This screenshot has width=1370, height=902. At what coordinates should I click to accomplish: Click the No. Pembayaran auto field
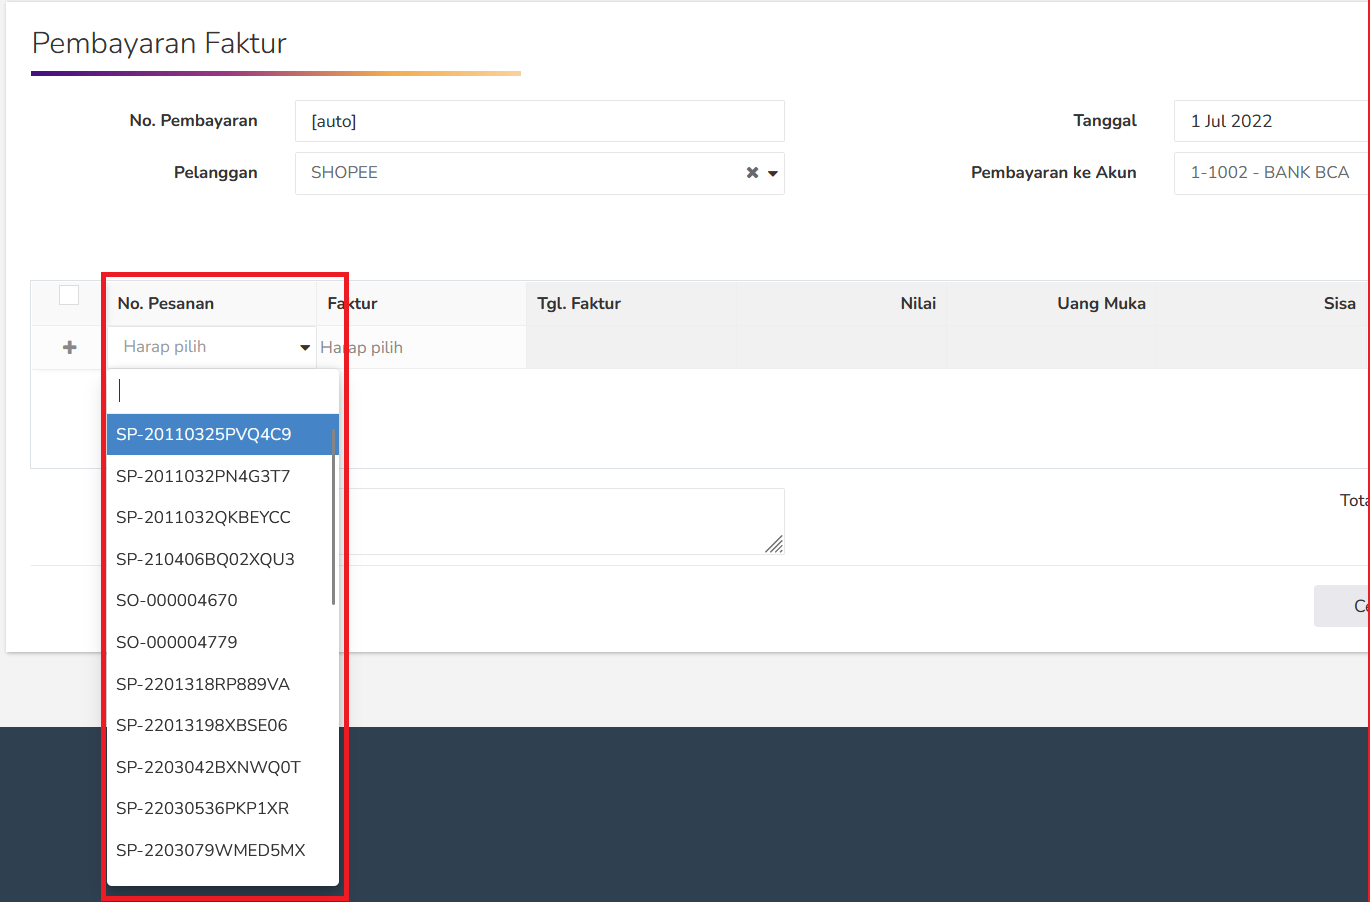[540, 121]
